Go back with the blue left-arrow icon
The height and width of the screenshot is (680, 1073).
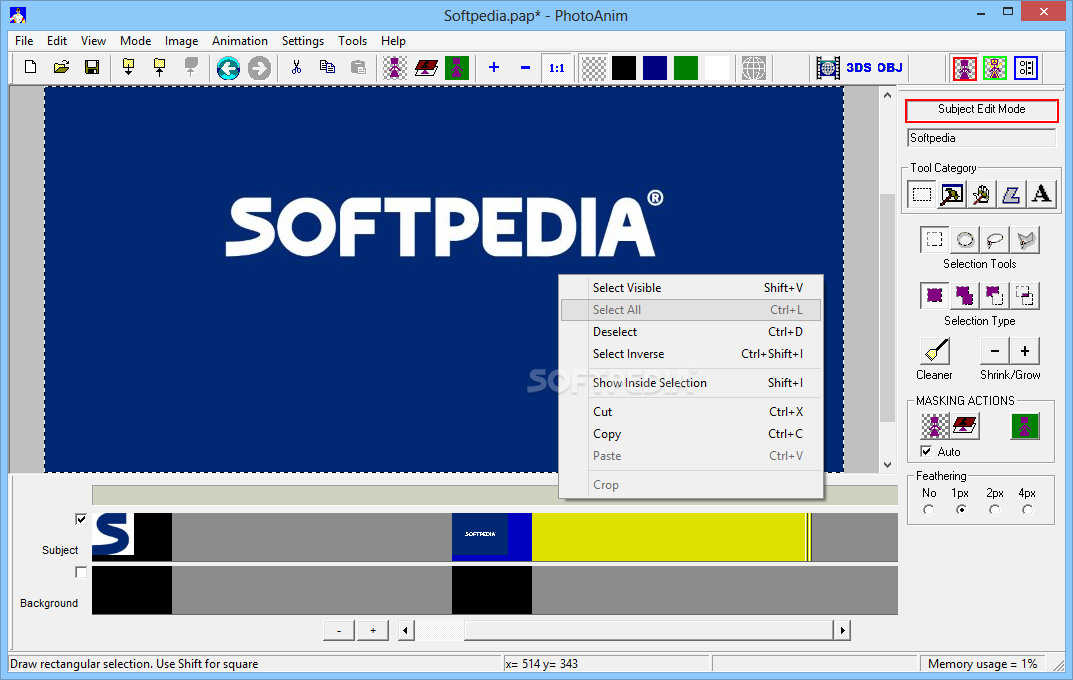(x=228, y=68)
